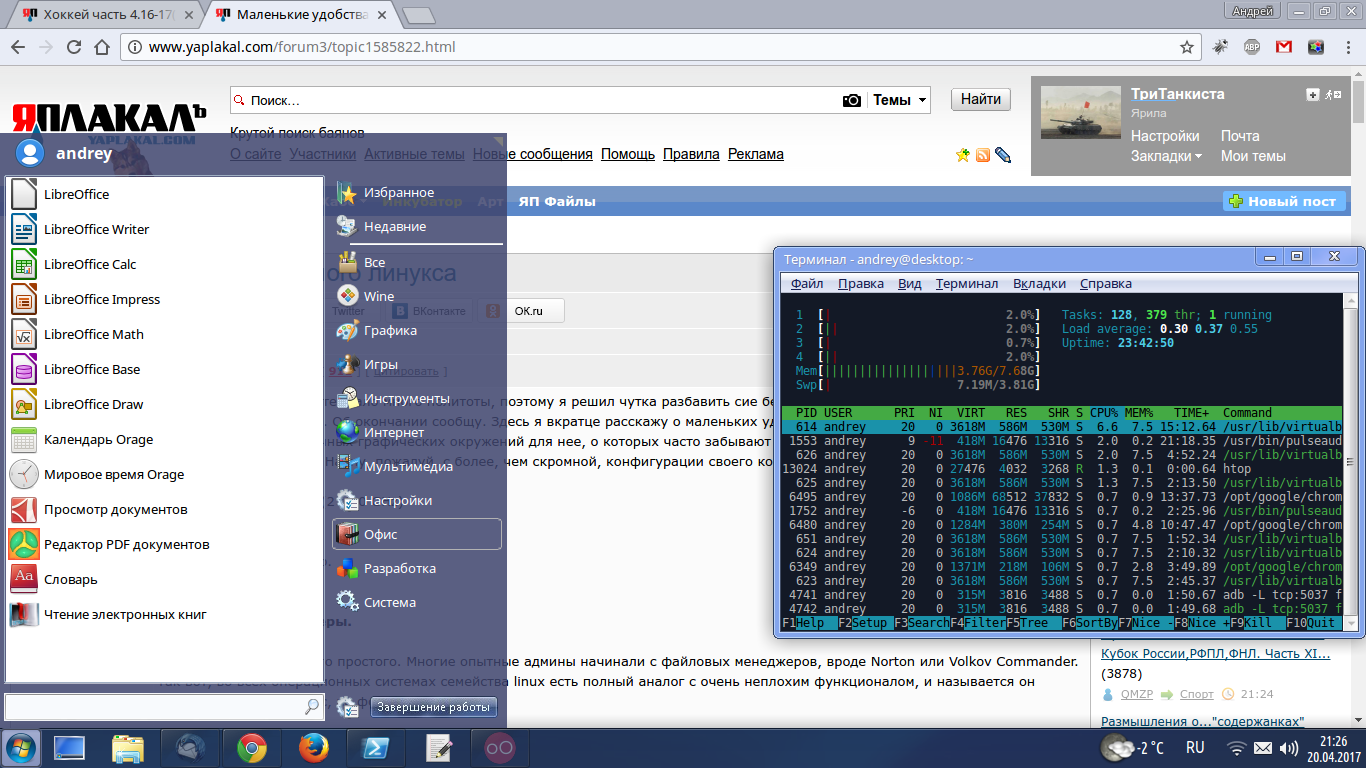Open the Мои темы link
The height and width of the screenshot is (768, 1366).
point(1253,156)
